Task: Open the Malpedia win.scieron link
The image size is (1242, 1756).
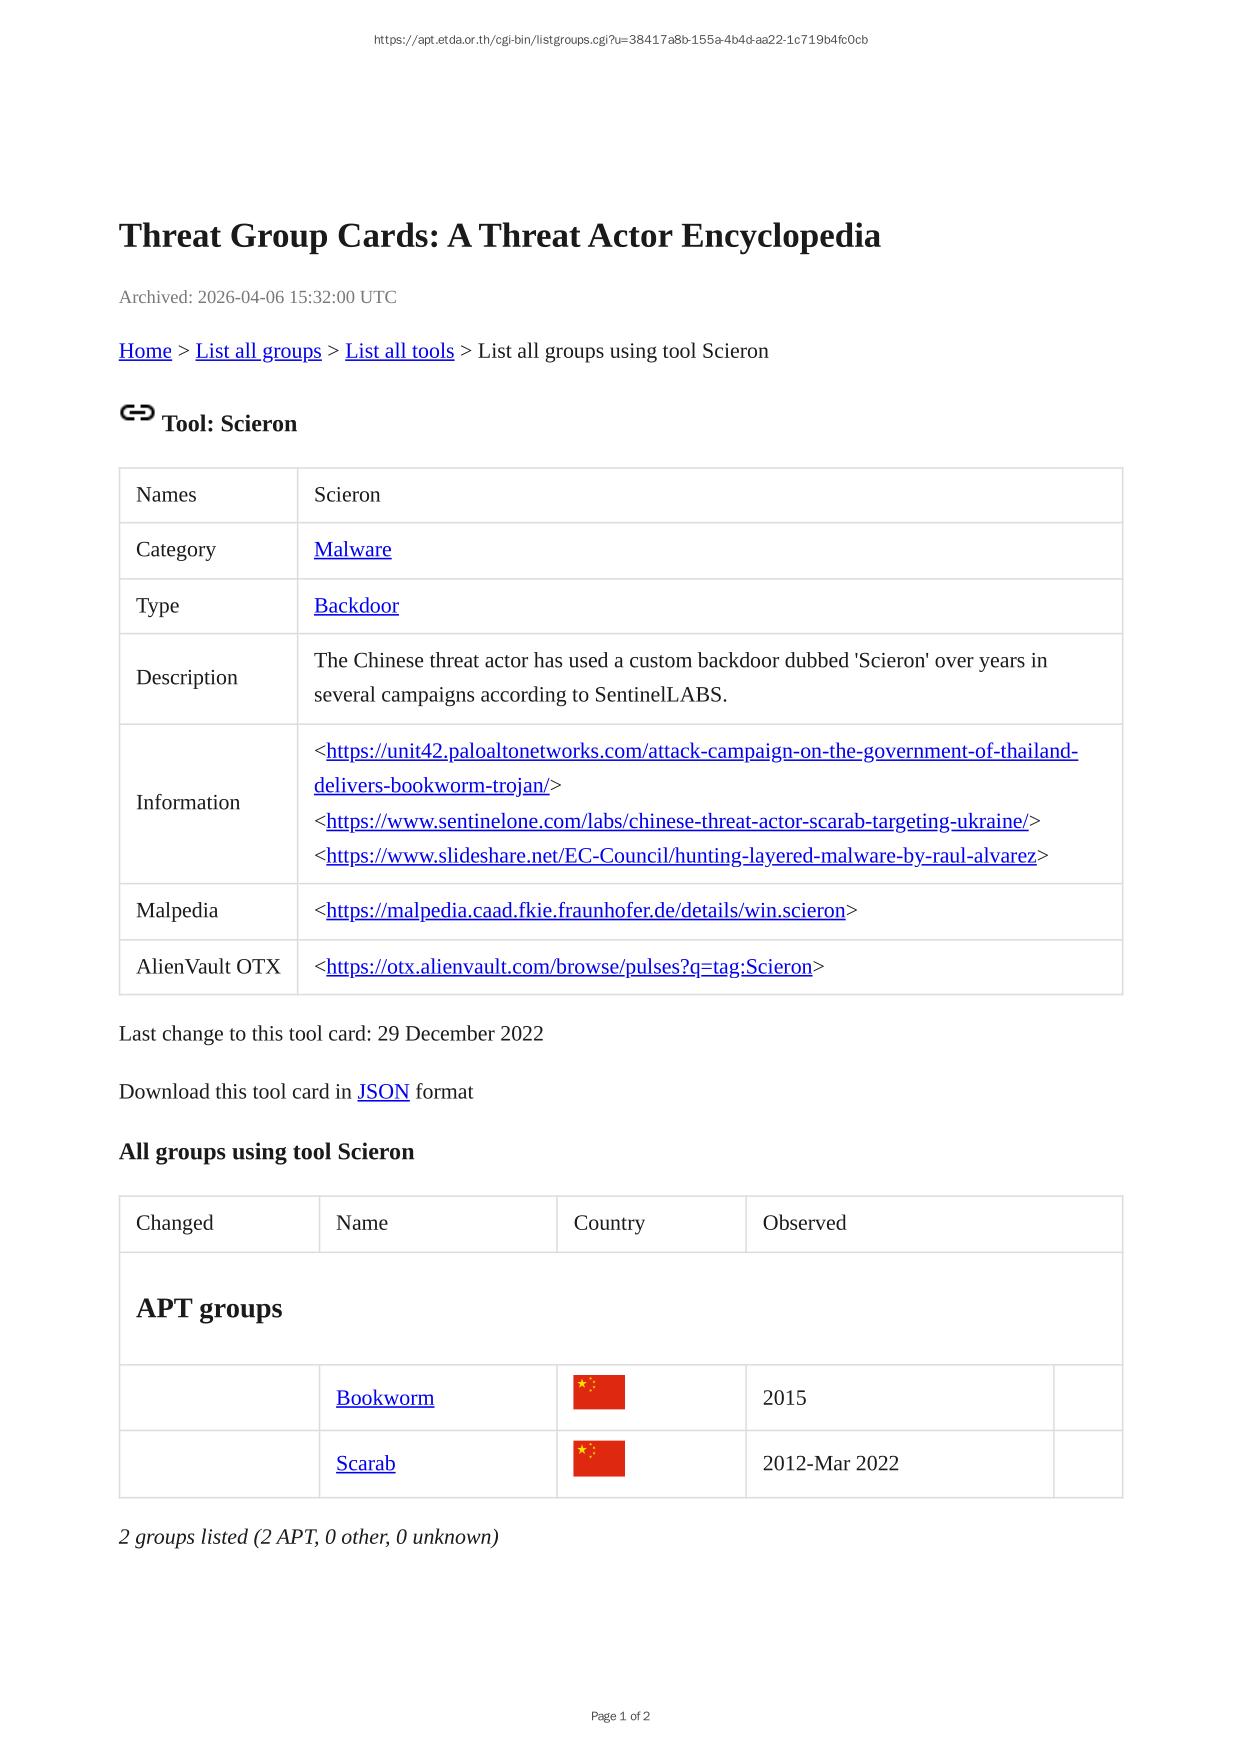Action: pos(585,911)
